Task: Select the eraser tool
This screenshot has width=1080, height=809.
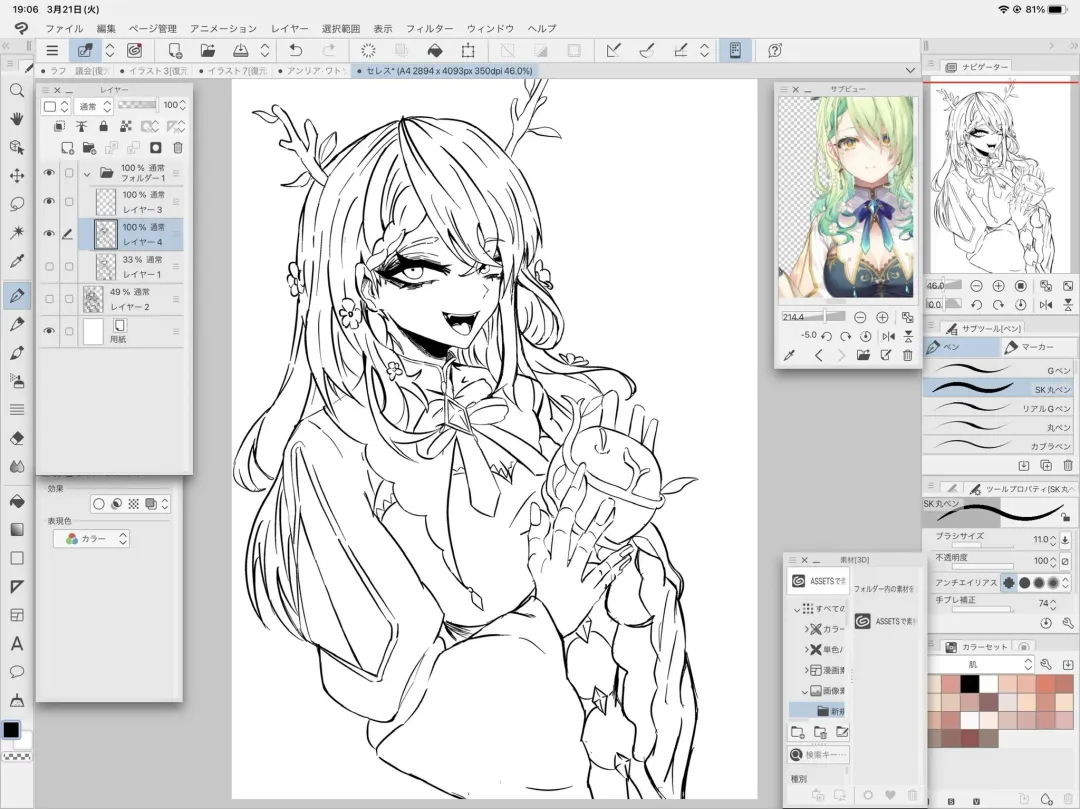Action: pos(17,438)
